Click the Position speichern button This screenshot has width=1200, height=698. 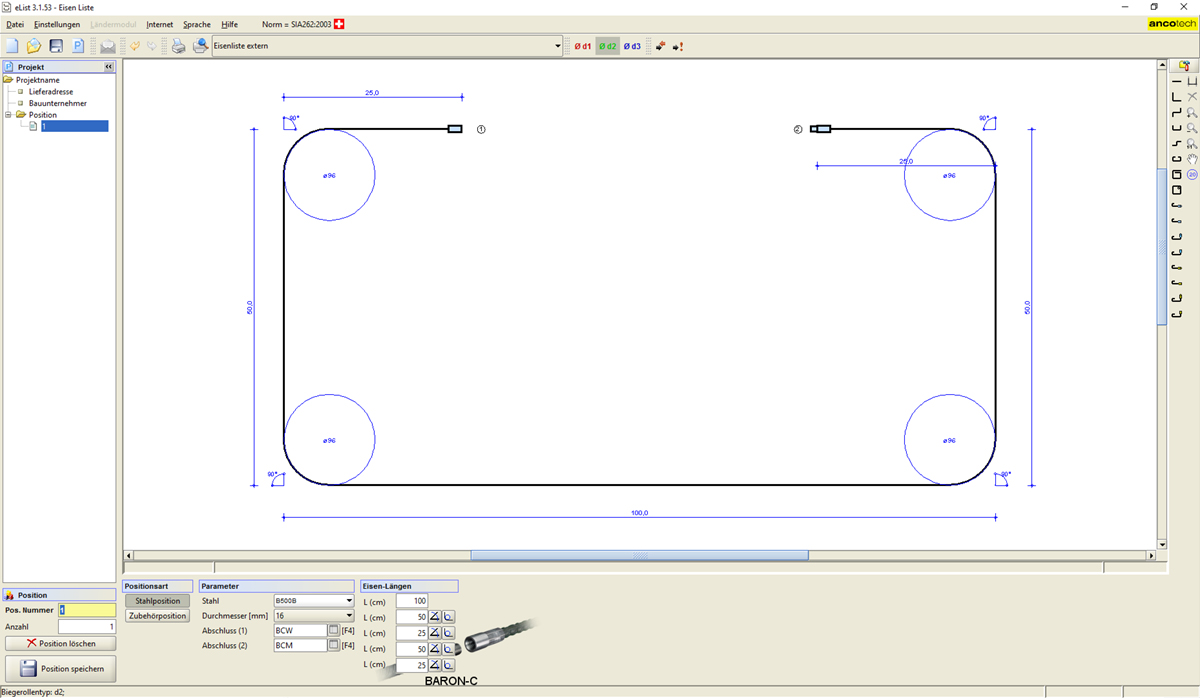61,669
